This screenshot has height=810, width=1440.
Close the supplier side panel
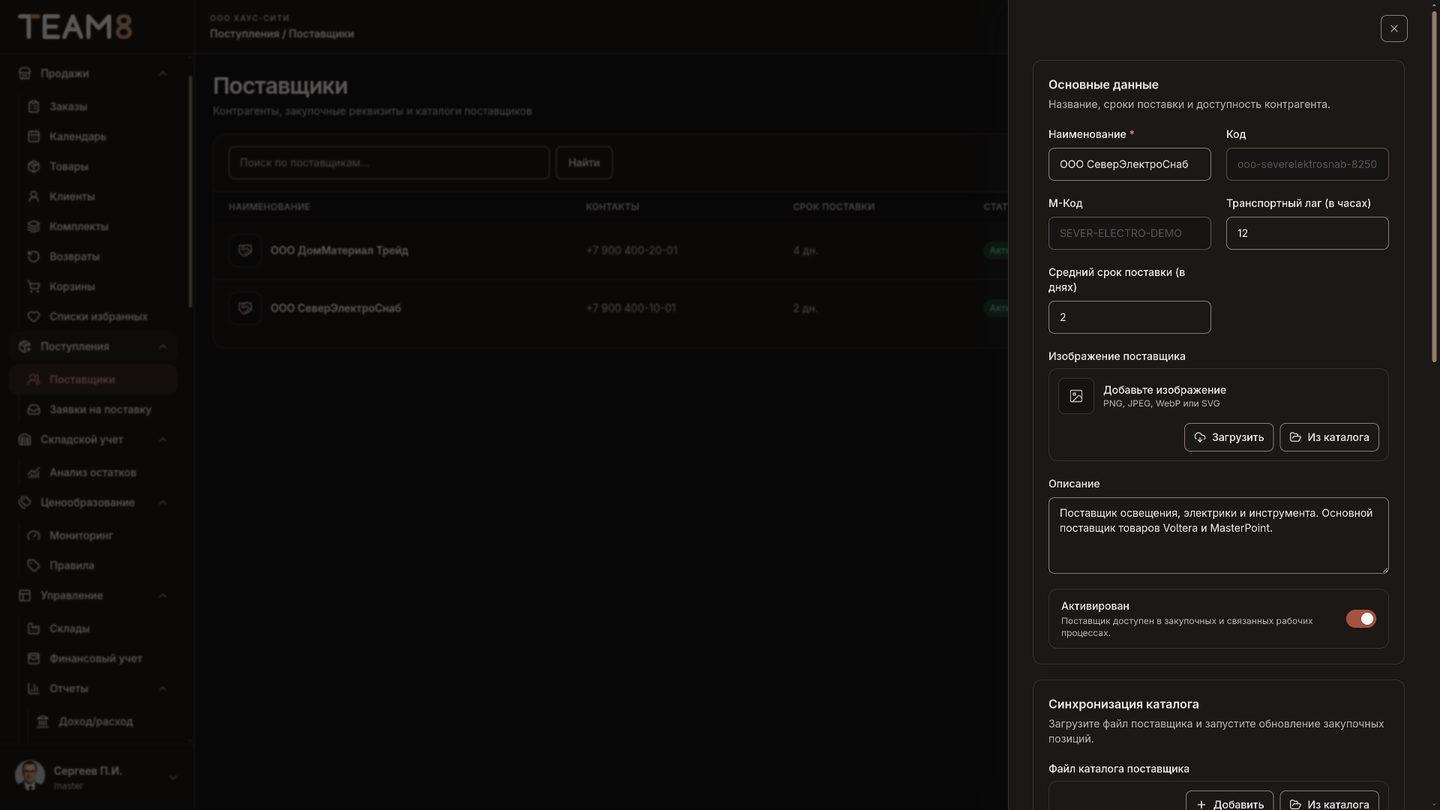coord(1394,28)
